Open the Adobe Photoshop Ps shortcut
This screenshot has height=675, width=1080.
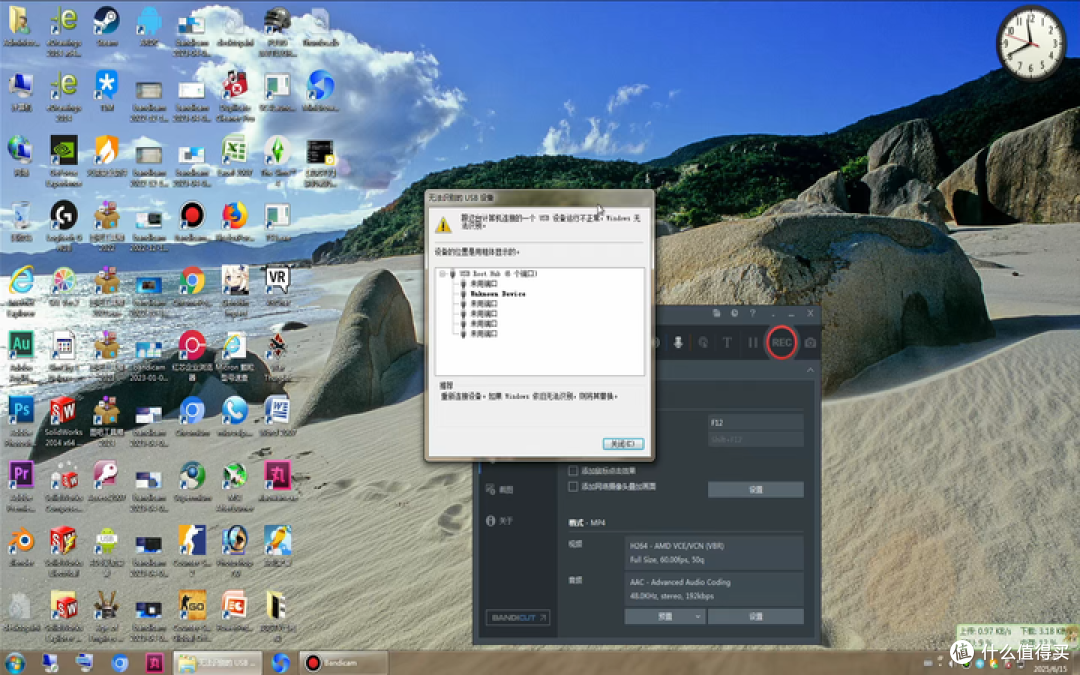pos(21,422)
